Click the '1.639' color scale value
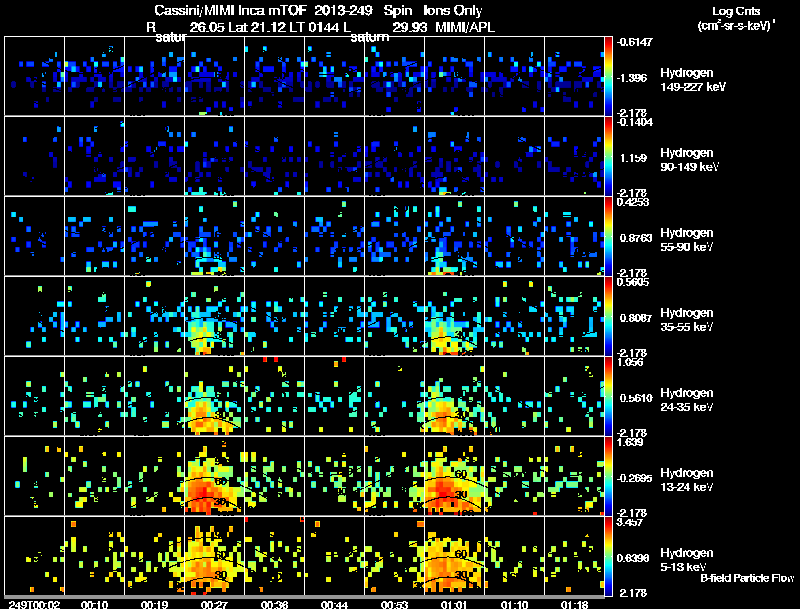 [630, 442]
